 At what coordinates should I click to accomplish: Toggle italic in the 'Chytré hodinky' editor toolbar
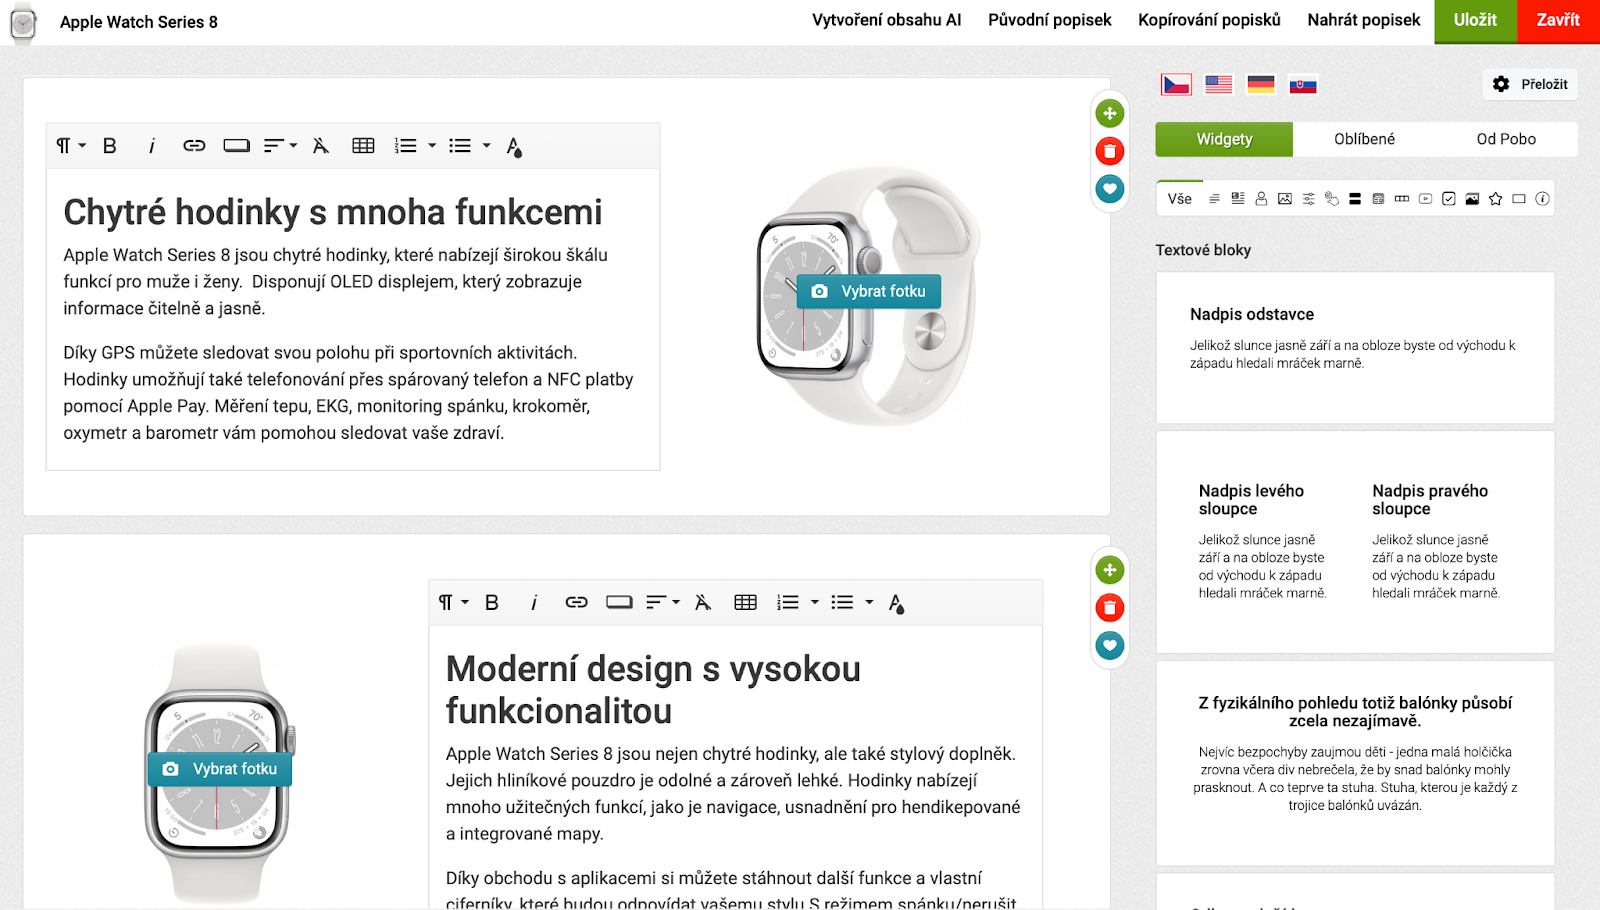(151, 146)
